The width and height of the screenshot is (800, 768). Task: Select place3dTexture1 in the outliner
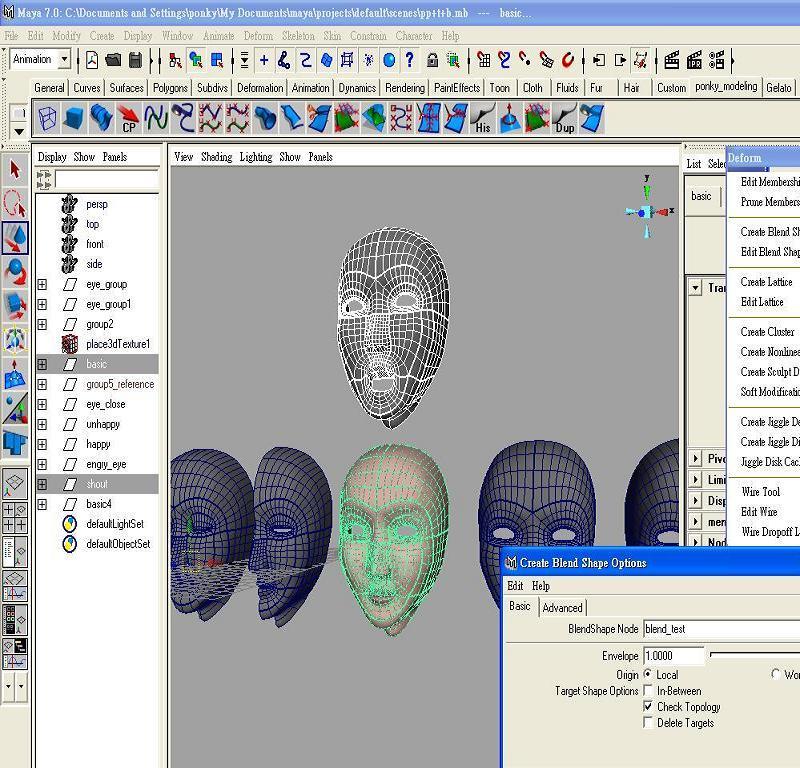[x=118, y=344]
